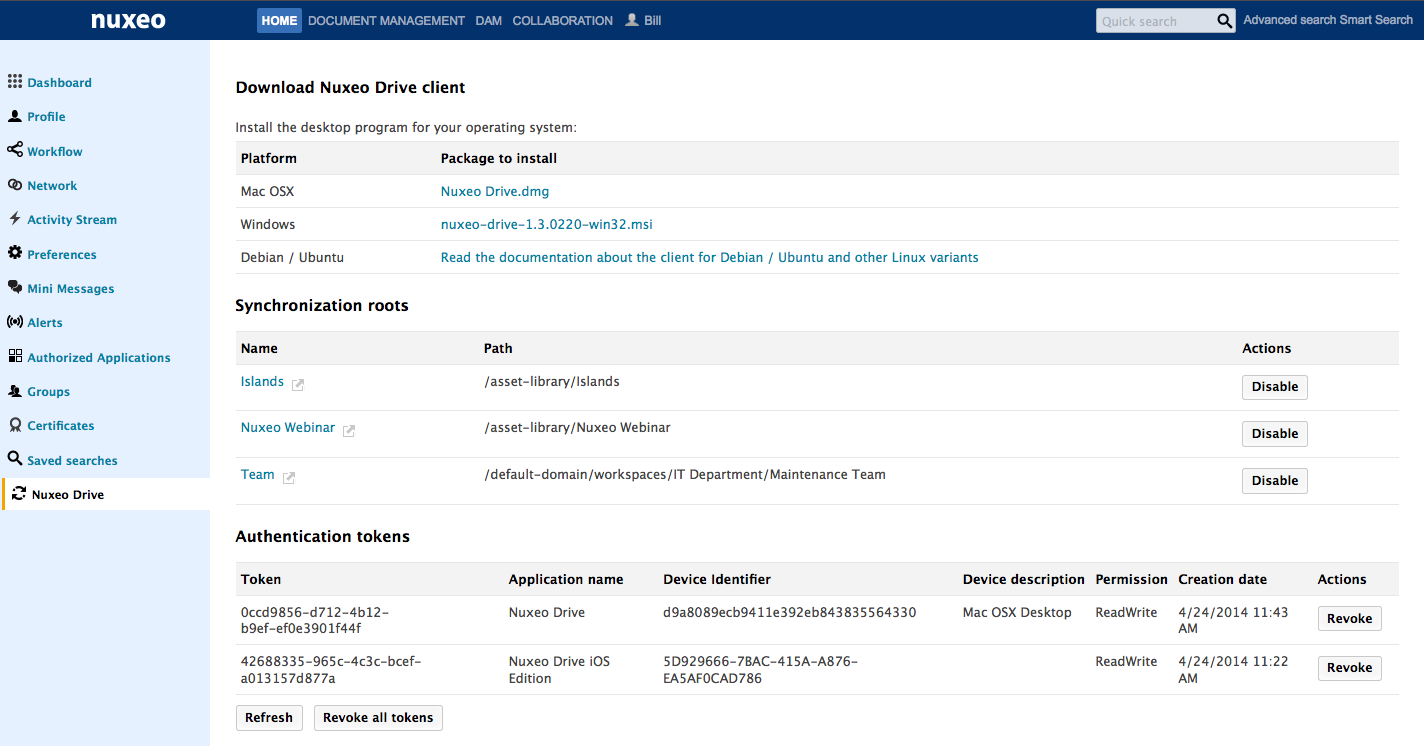Click the Mac OSX platform cell

(267, 191)
